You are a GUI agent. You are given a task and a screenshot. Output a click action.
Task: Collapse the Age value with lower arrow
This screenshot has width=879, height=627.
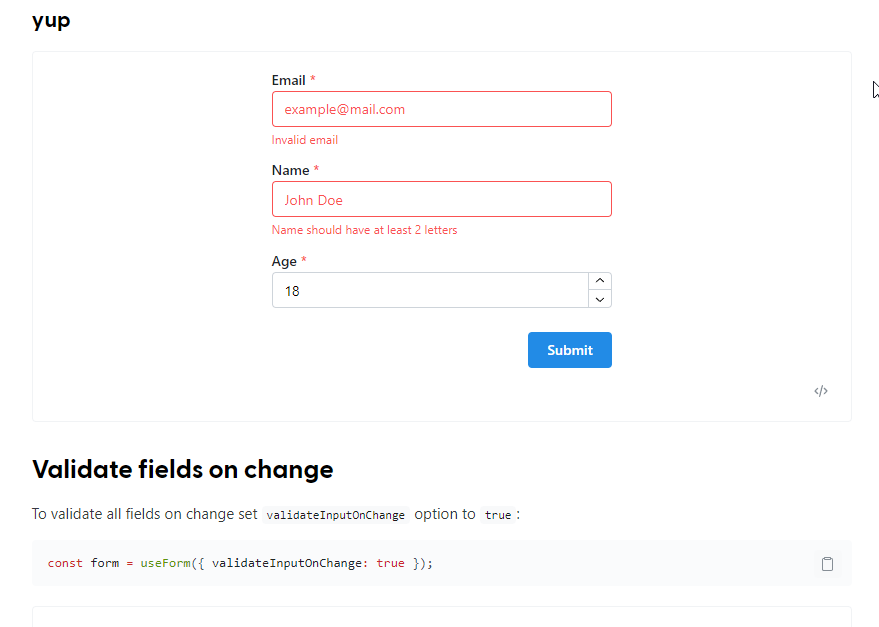599,300
